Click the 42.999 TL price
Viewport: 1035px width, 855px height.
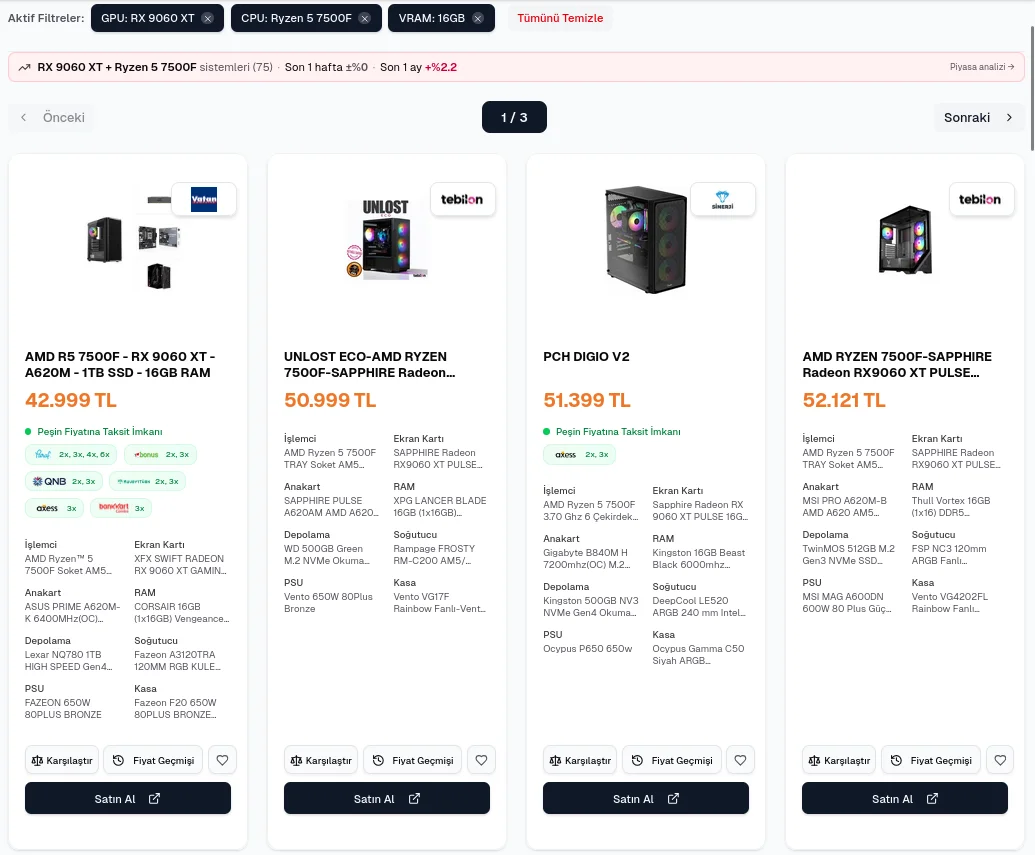71,400
